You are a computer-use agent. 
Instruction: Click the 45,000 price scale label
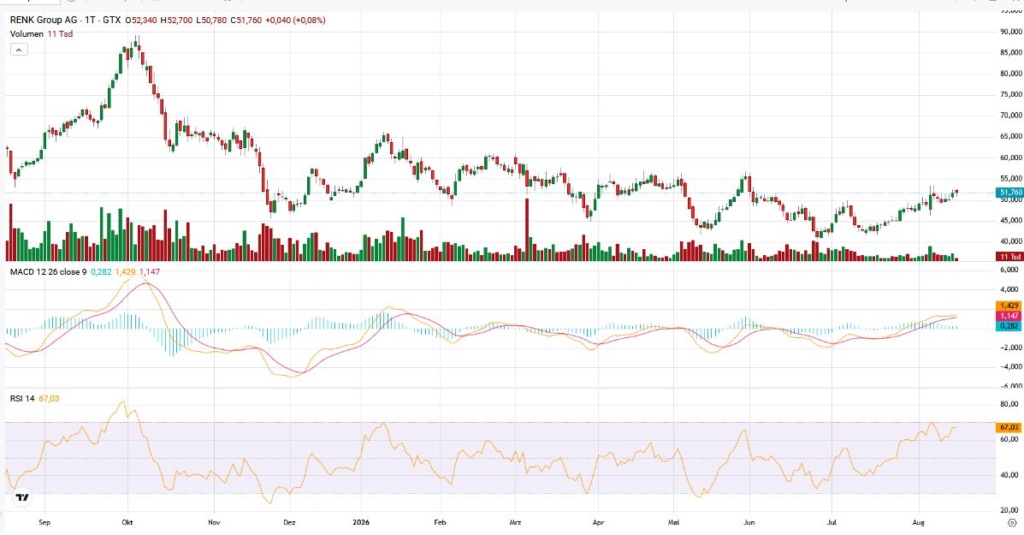pyautogui.click(x=1011, y=221)
